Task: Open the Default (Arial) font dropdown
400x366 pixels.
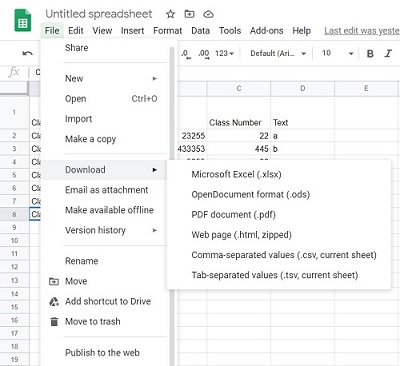Action: 278,53
